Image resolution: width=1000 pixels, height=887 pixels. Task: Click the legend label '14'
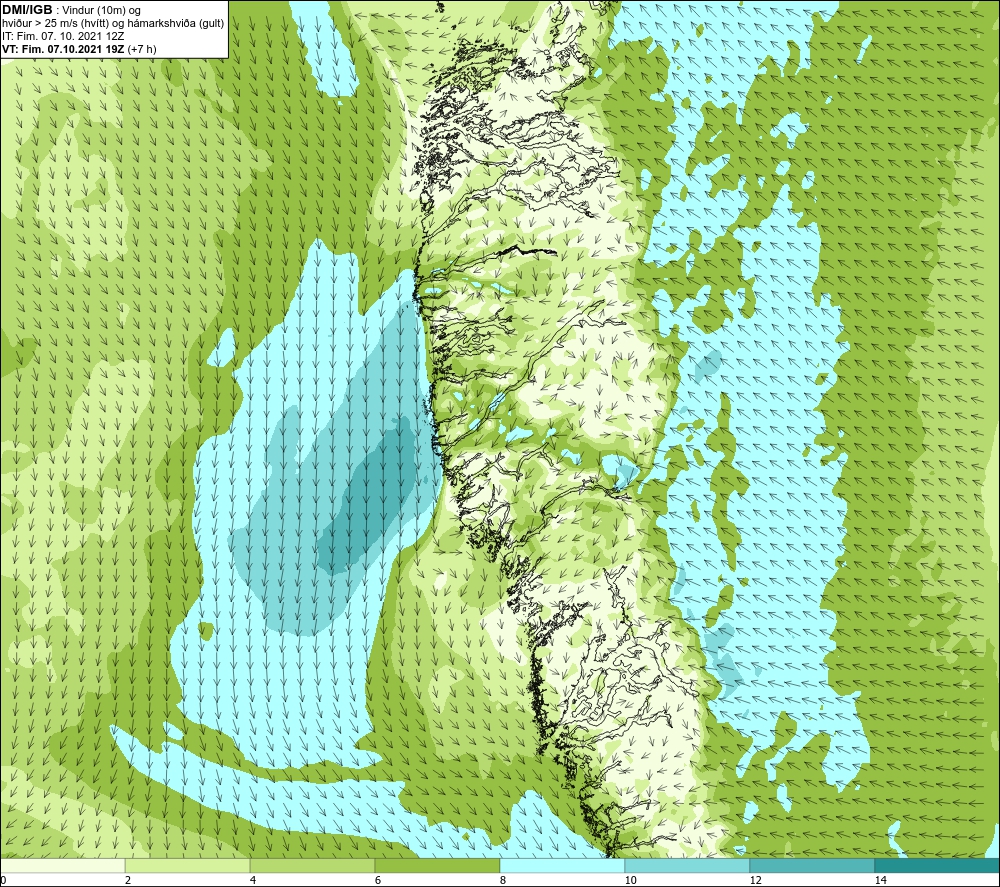pos(880,881)
